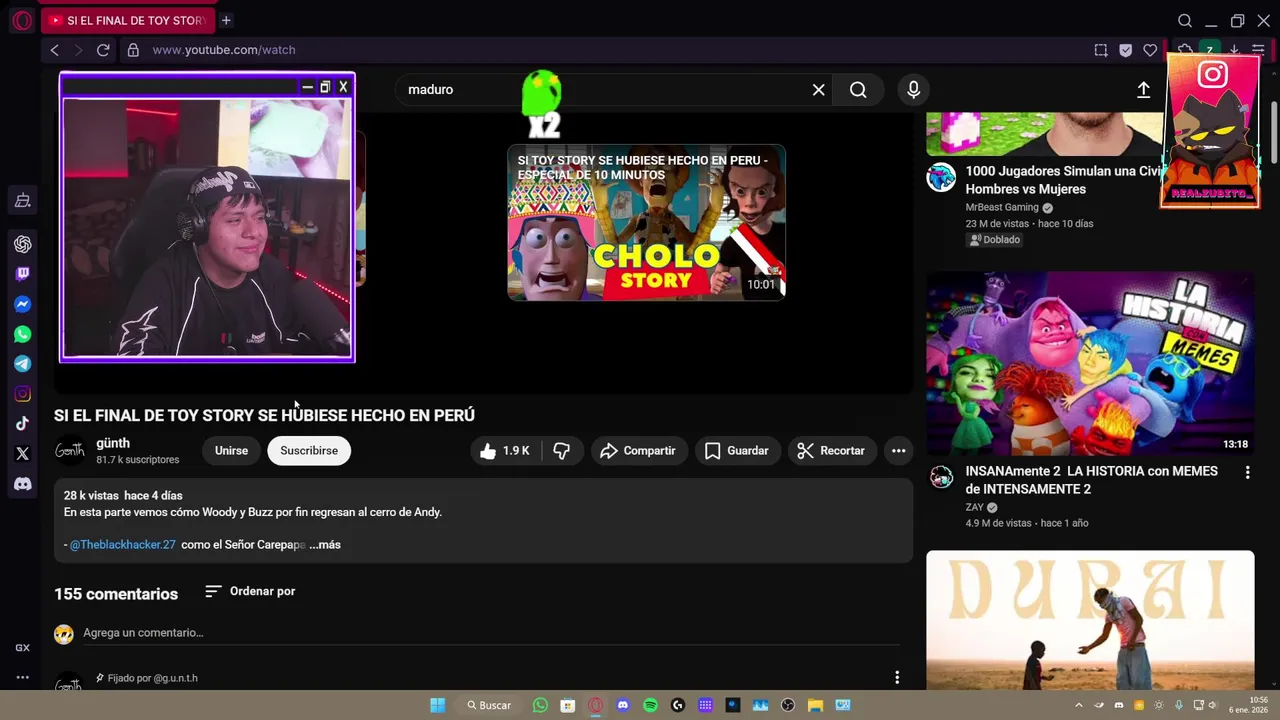This screenshot has height=720, width=1280.
Task: Open OBS Studio from the taskbar
Action: (x=788, y=705)
